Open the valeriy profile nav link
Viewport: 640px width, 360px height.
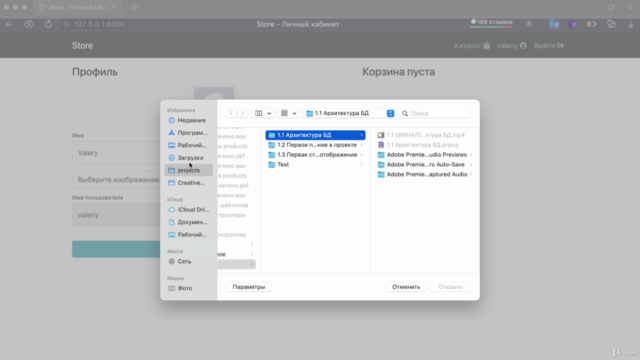511,46
